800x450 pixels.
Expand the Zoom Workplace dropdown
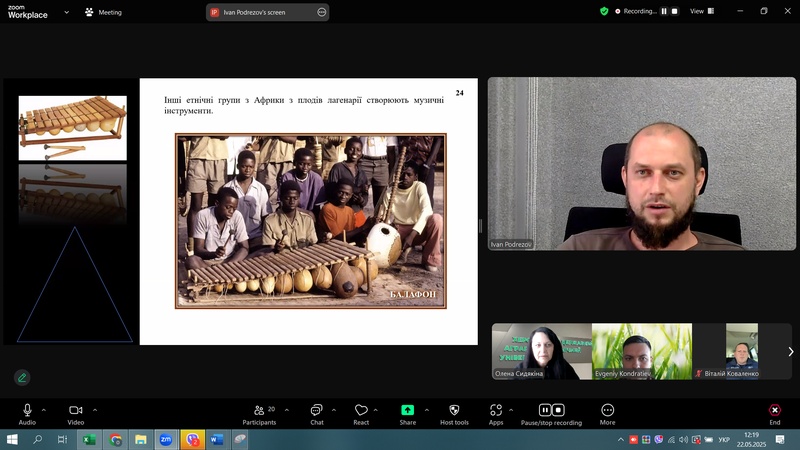pos(66,12)
